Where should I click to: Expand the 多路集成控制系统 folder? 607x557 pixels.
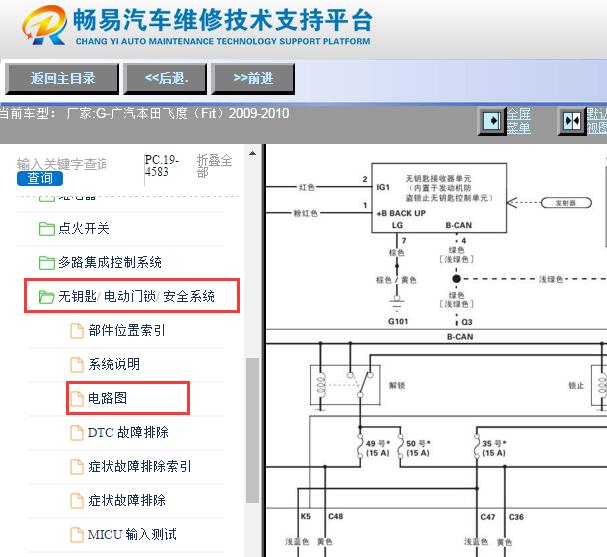[x=110, y=262]
